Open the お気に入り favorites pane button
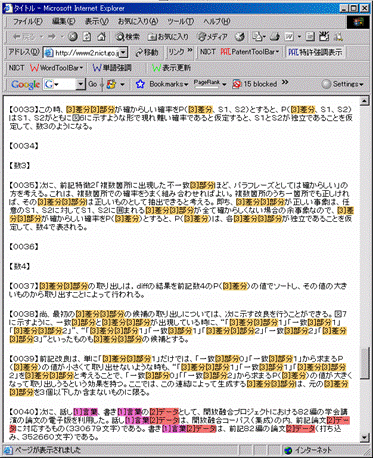The image size is (373, 458). click(x=168, y=37)
